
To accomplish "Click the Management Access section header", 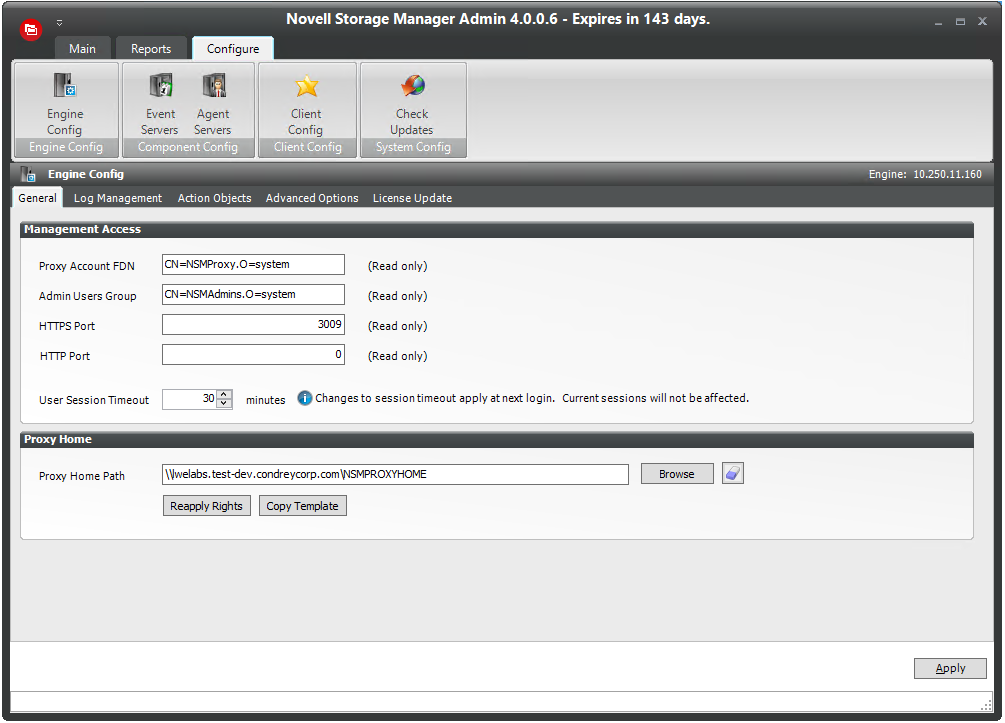I will click(497, 229).
